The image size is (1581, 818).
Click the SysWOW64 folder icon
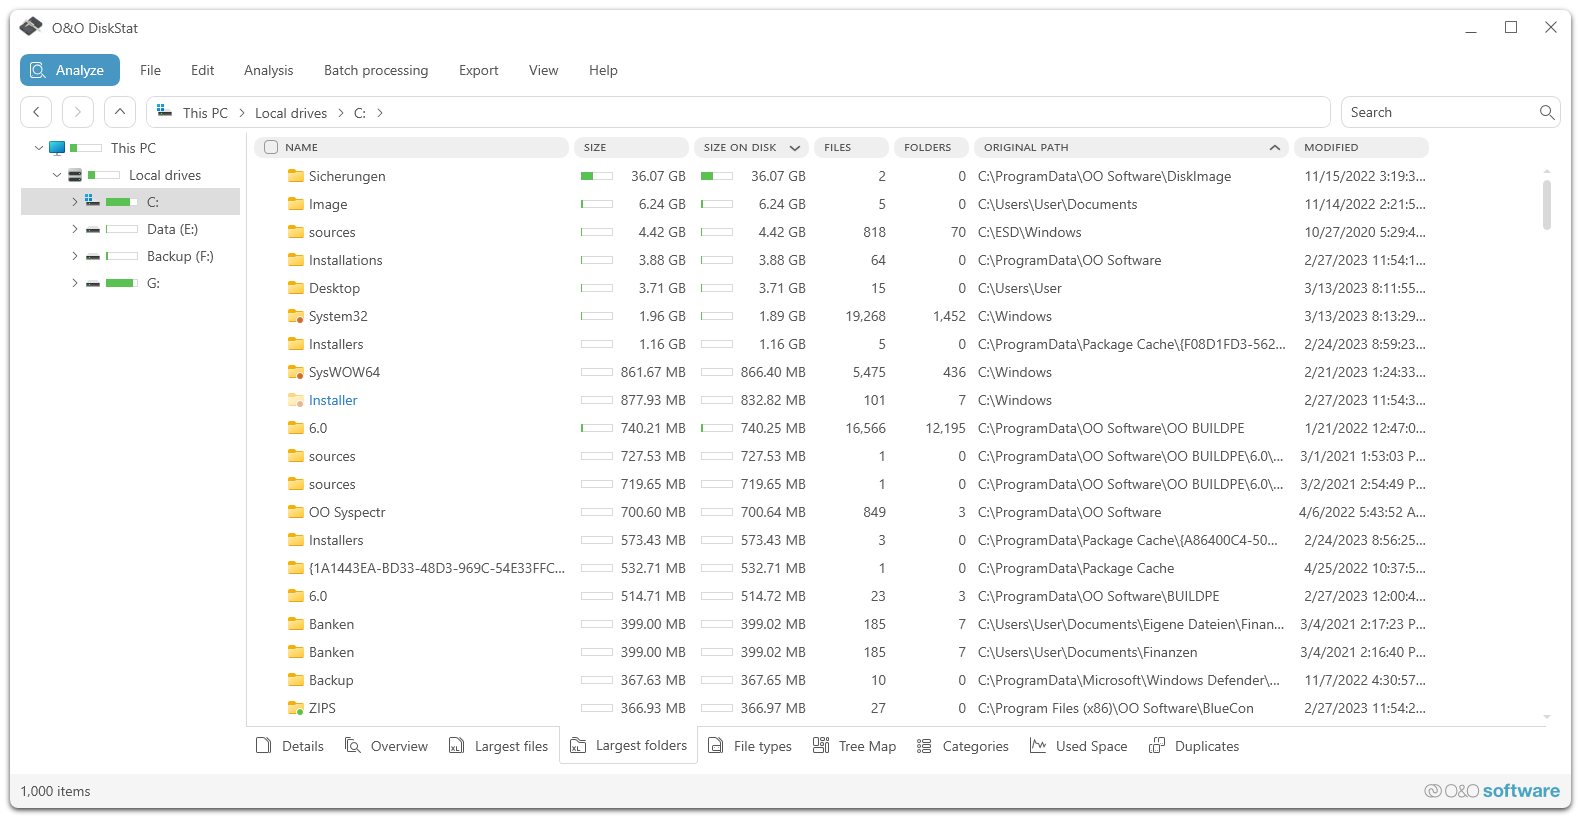tap(296, 372)
